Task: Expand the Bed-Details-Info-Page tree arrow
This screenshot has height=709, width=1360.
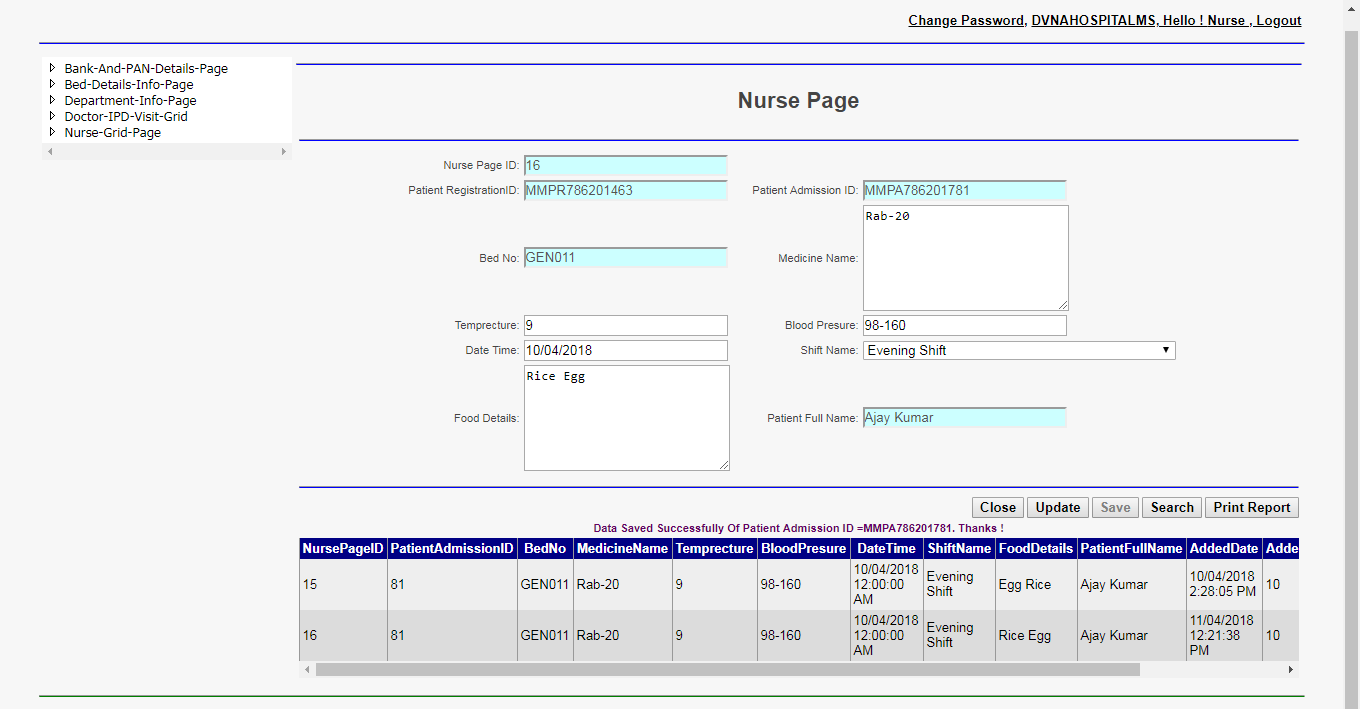Action: point(52,84)
